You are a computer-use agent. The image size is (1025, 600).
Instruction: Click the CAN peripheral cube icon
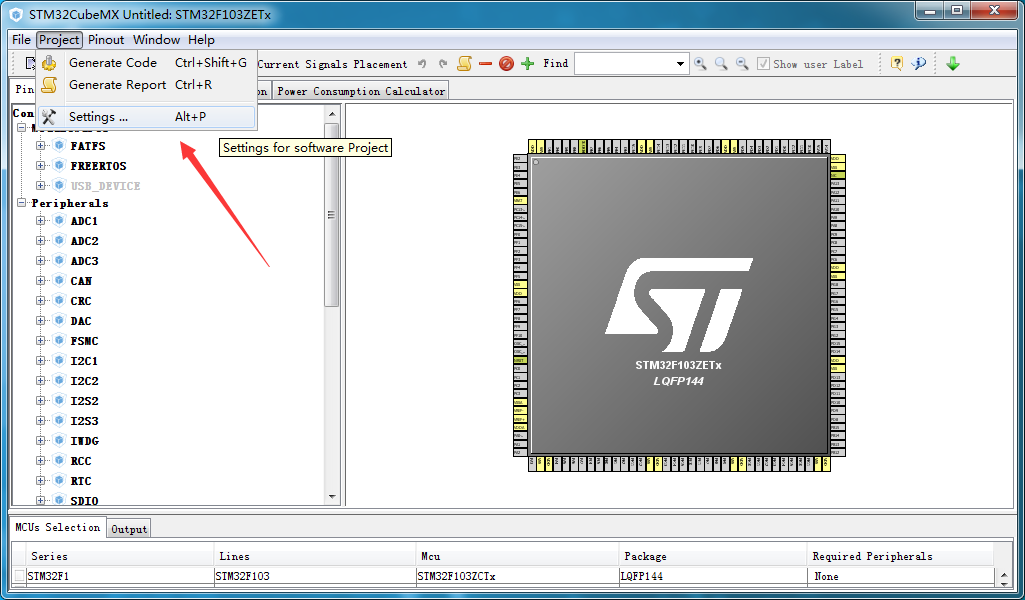coord(59,280)
